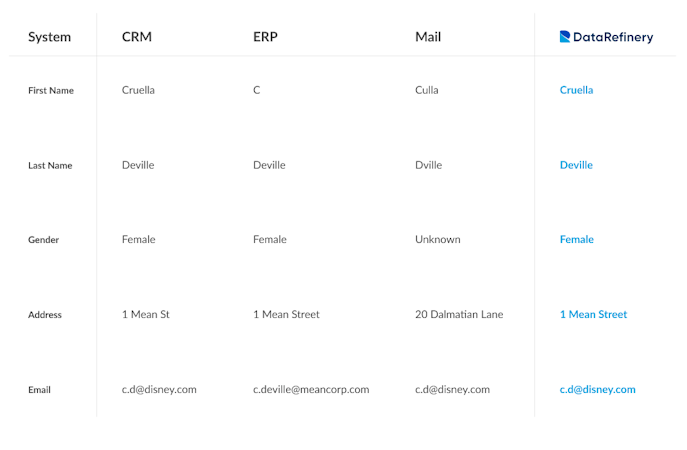The image size is (687, 450).
Task: Click the Email row label
Action: pyautogui.click(x=39, y=390)
